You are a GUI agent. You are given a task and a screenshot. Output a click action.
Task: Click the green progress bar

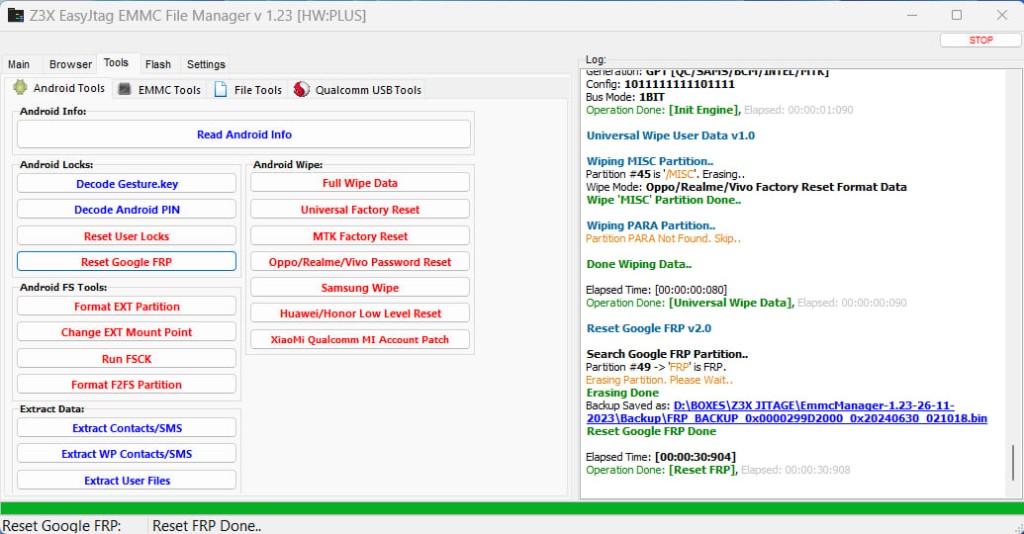[512, 508]
